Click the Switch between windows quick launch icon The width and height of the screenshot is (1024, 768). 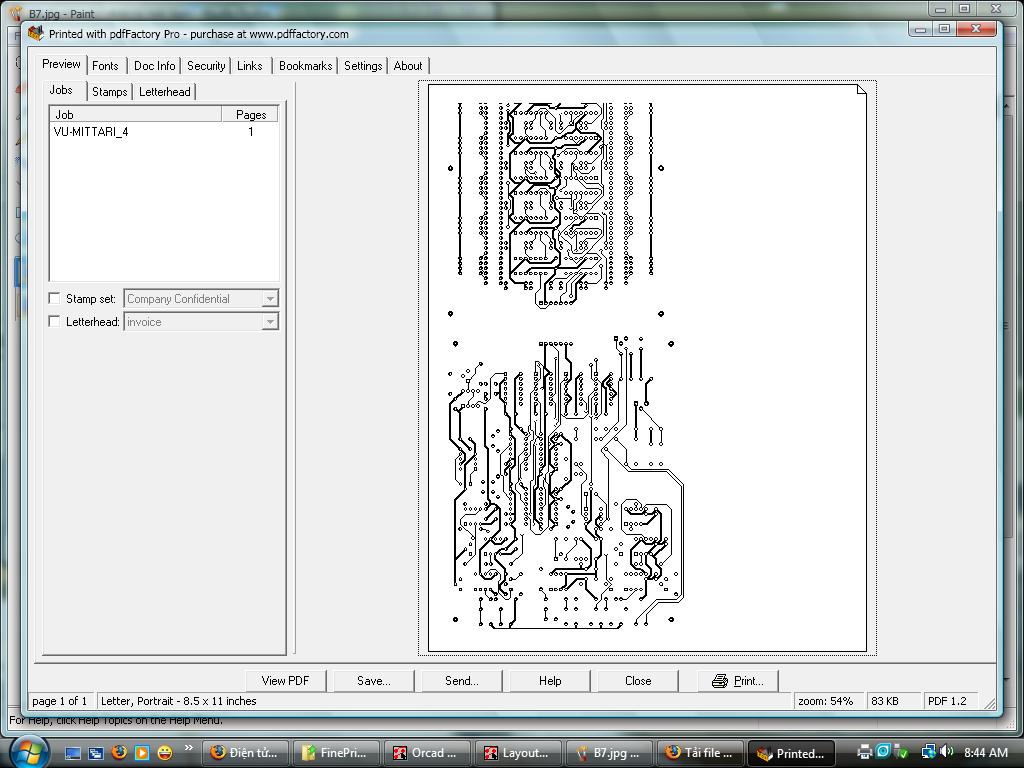95,753
